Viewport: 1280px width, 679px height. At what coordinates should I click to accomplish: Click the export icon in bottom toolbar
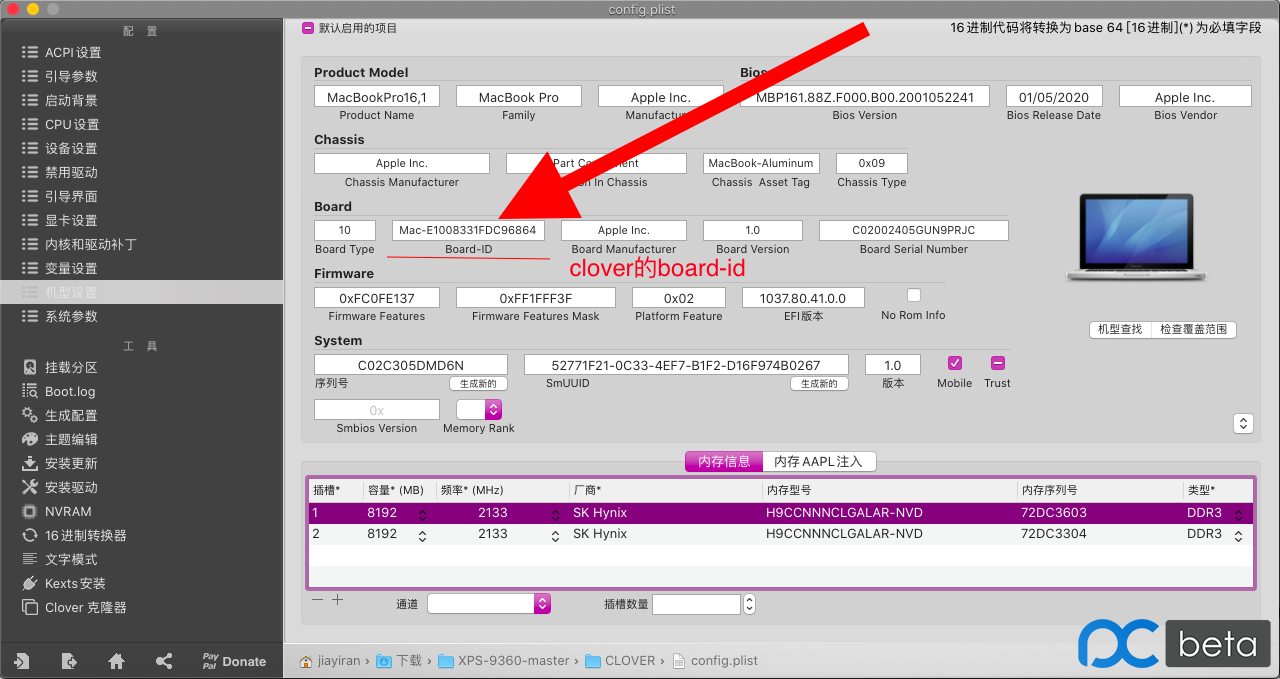pyautogui.click(x=69, y=661)
